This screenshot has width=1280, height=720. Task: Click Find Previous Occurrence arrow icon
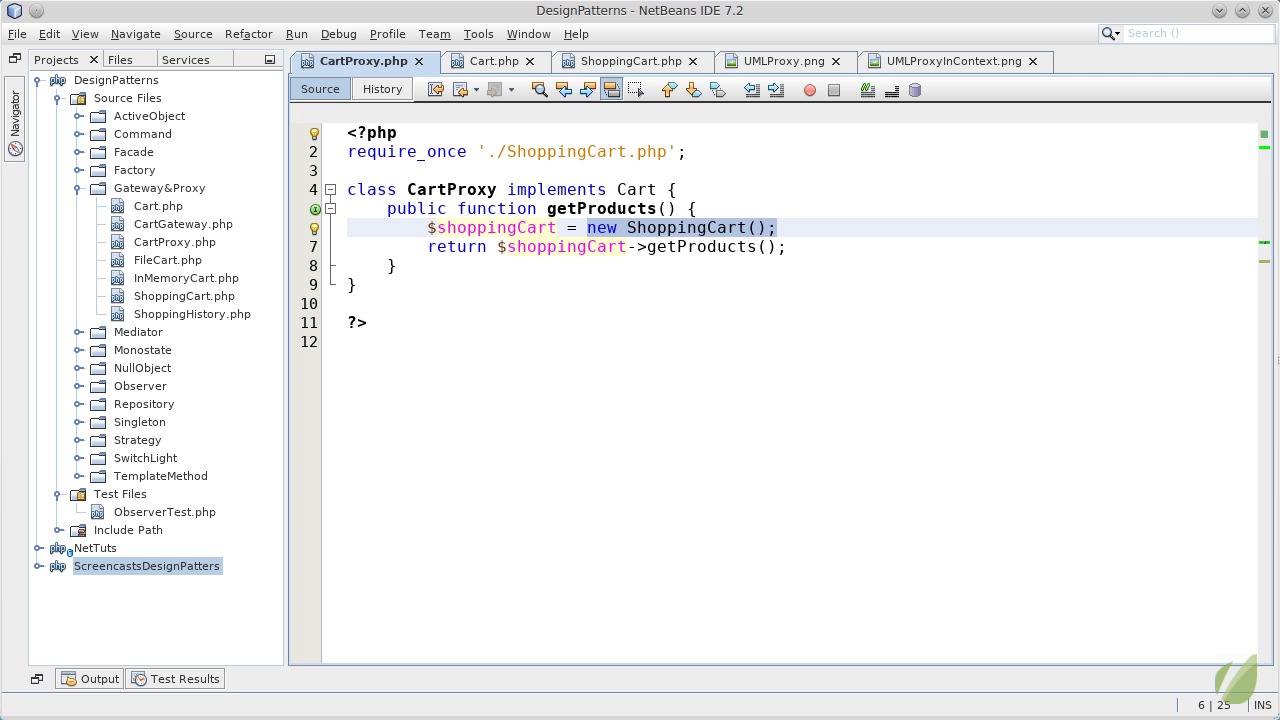(564, 90)
